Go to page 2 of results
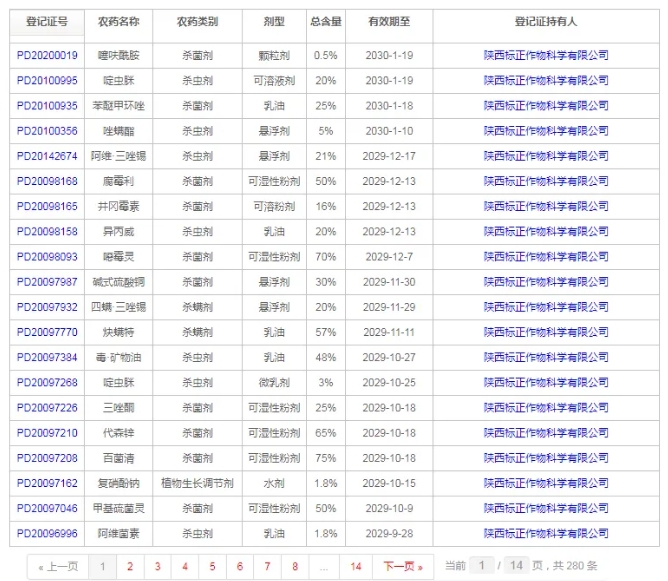 [x=130, y=567]
